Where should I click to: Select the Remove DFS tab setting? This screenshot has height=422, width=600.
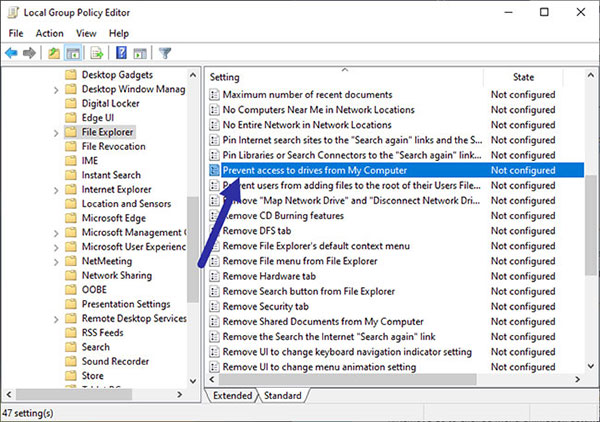257,231
